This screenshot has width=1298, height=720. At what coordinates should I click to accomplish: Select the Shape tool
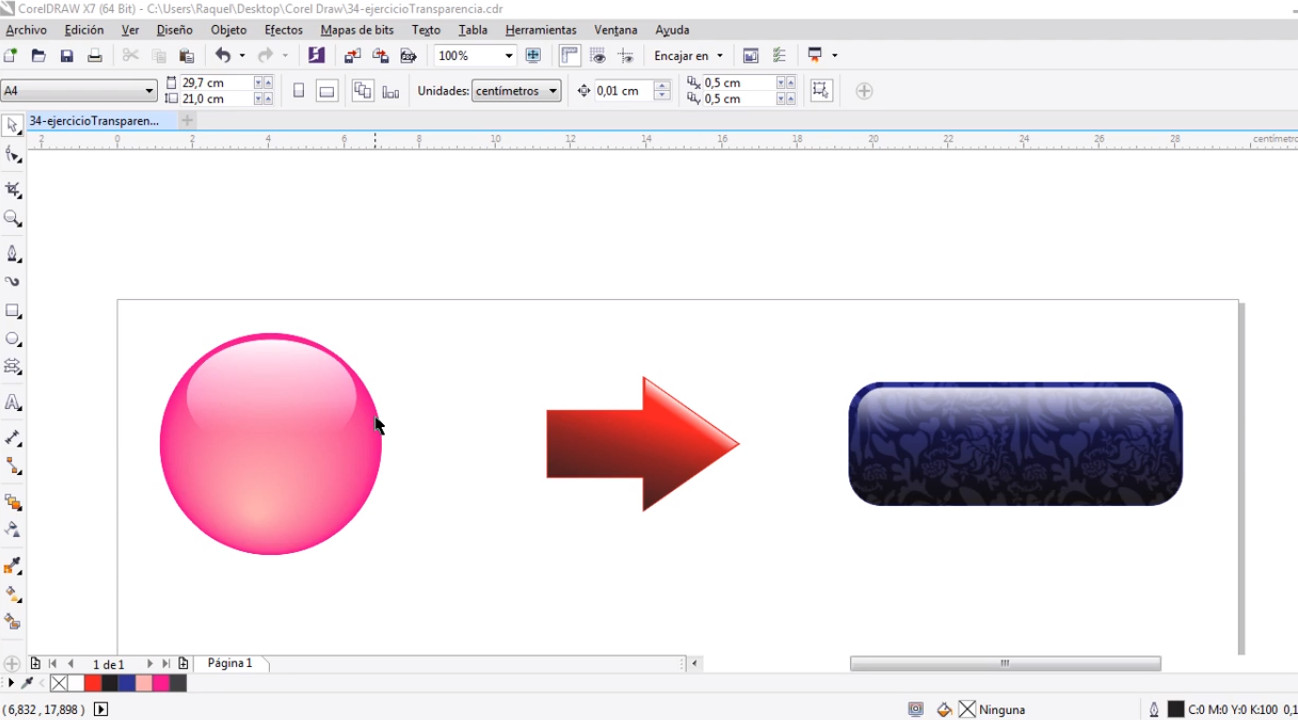pyautogui.click(x=13, y=155)
